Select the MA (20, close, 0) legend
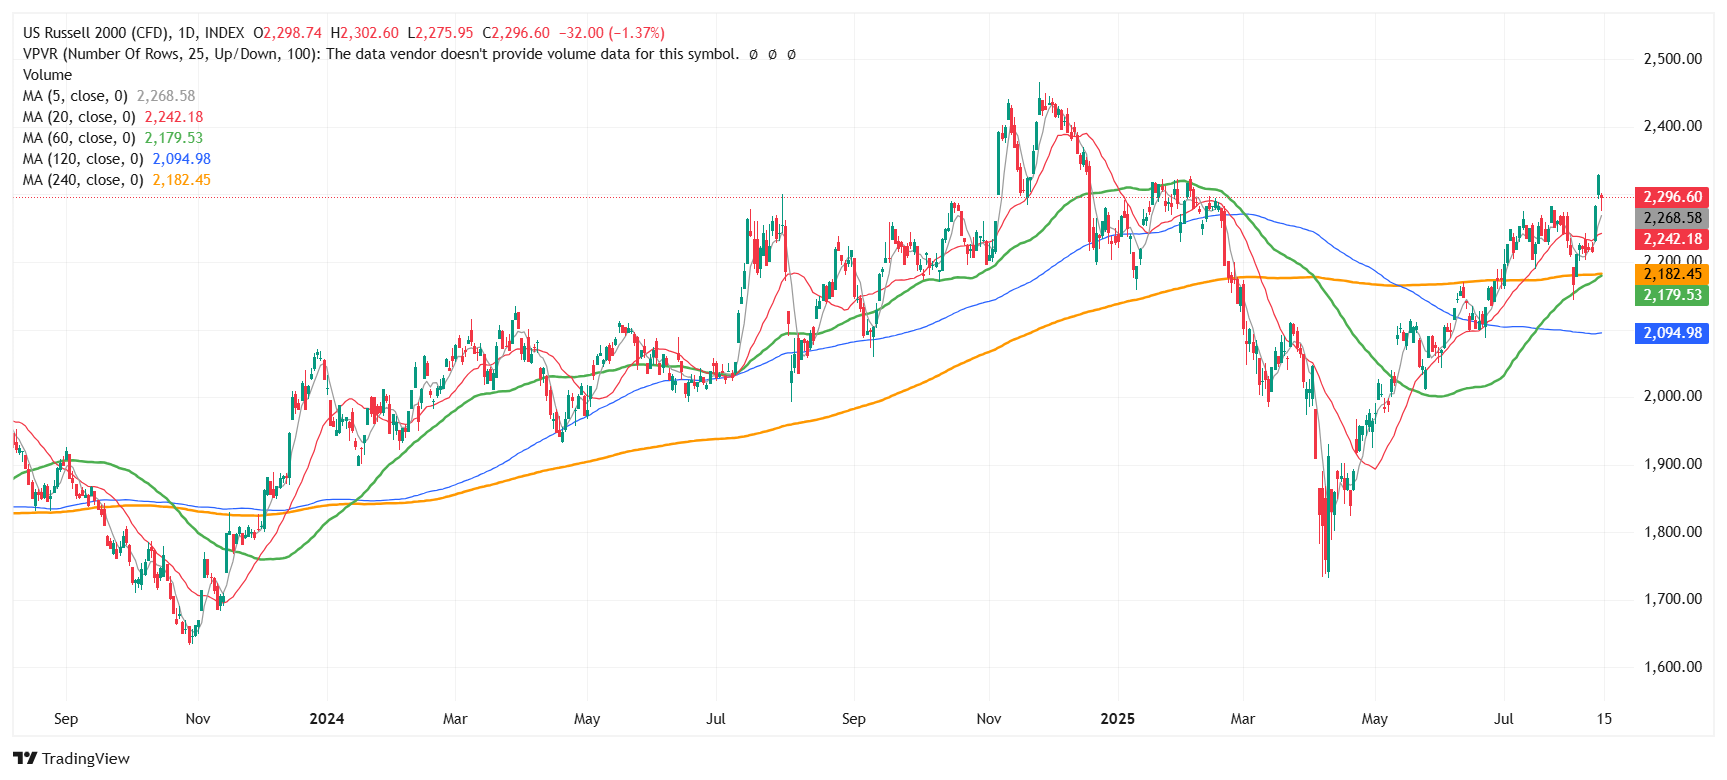 point(79,117)
